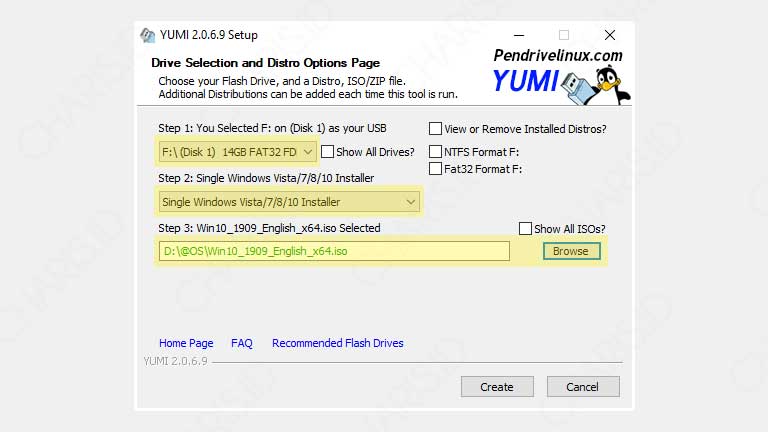Open Recommended Flash Drives link

coord(338,343)
